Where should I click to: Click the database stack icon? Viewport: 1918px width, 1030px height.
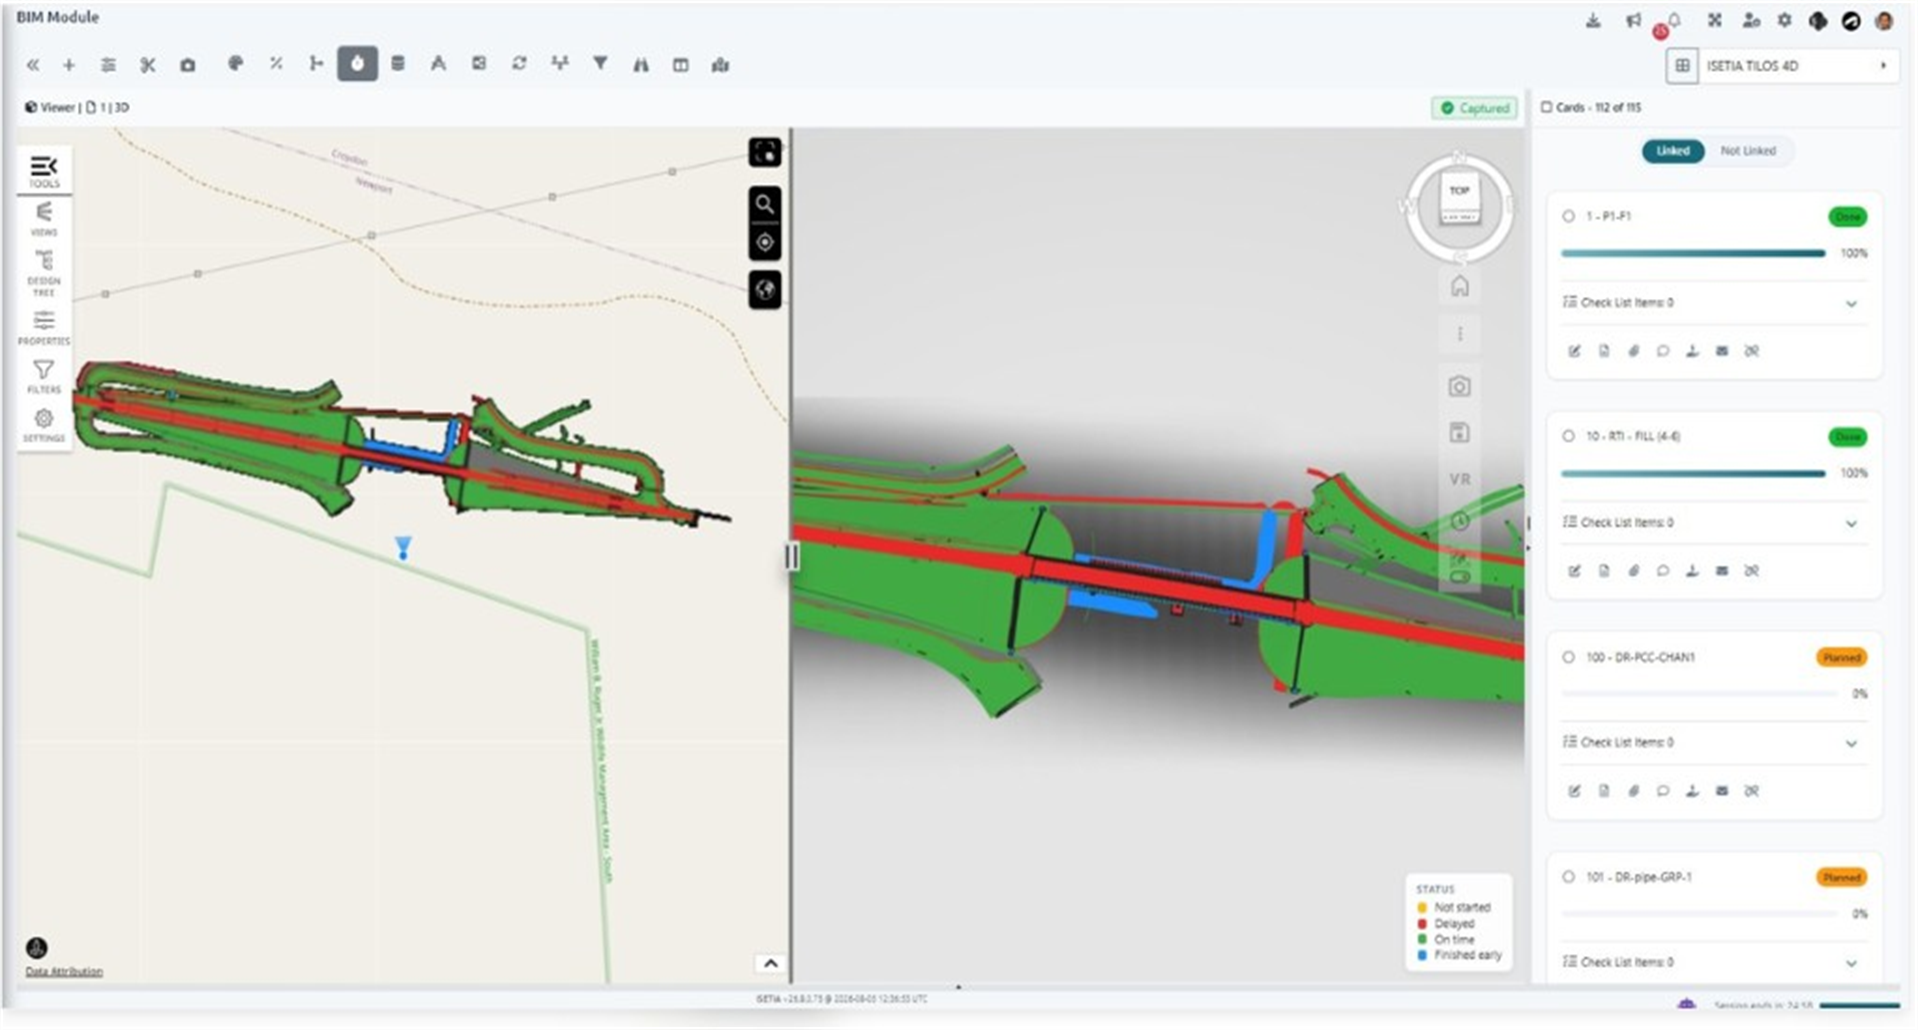point(398,64)
